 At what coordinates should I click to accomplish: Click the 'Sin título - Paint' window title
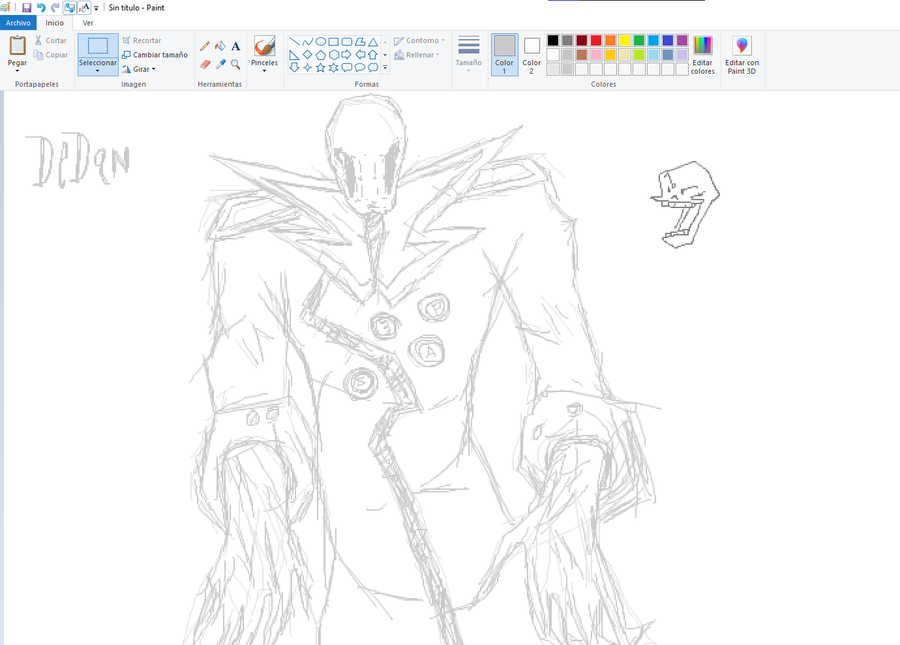[x=137, y=7]
